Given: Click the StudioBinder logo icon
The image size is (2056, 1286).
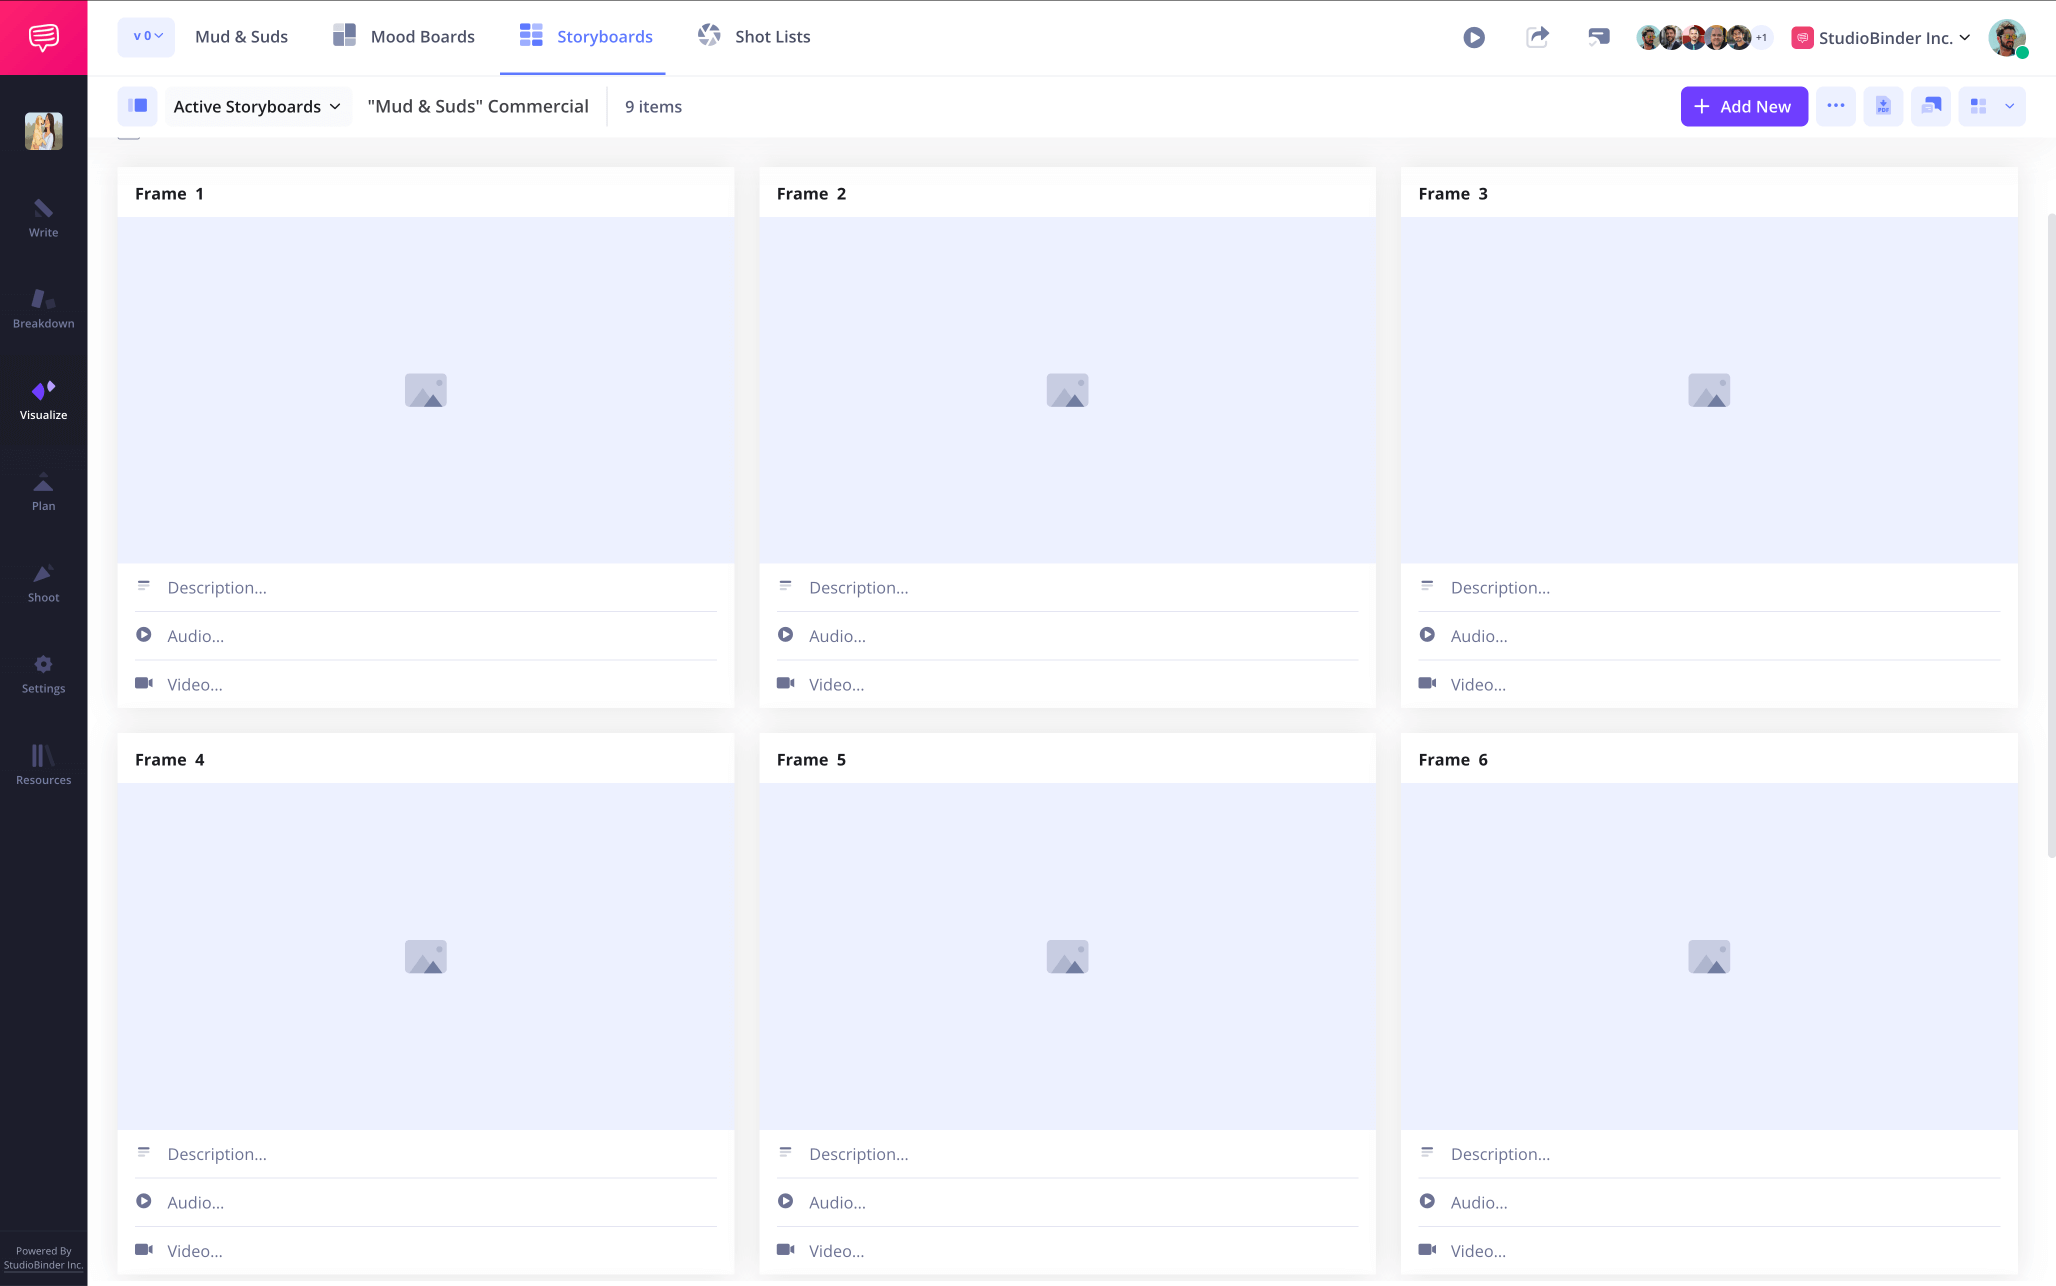Looking at the screenshot, I should coord(43,37).
